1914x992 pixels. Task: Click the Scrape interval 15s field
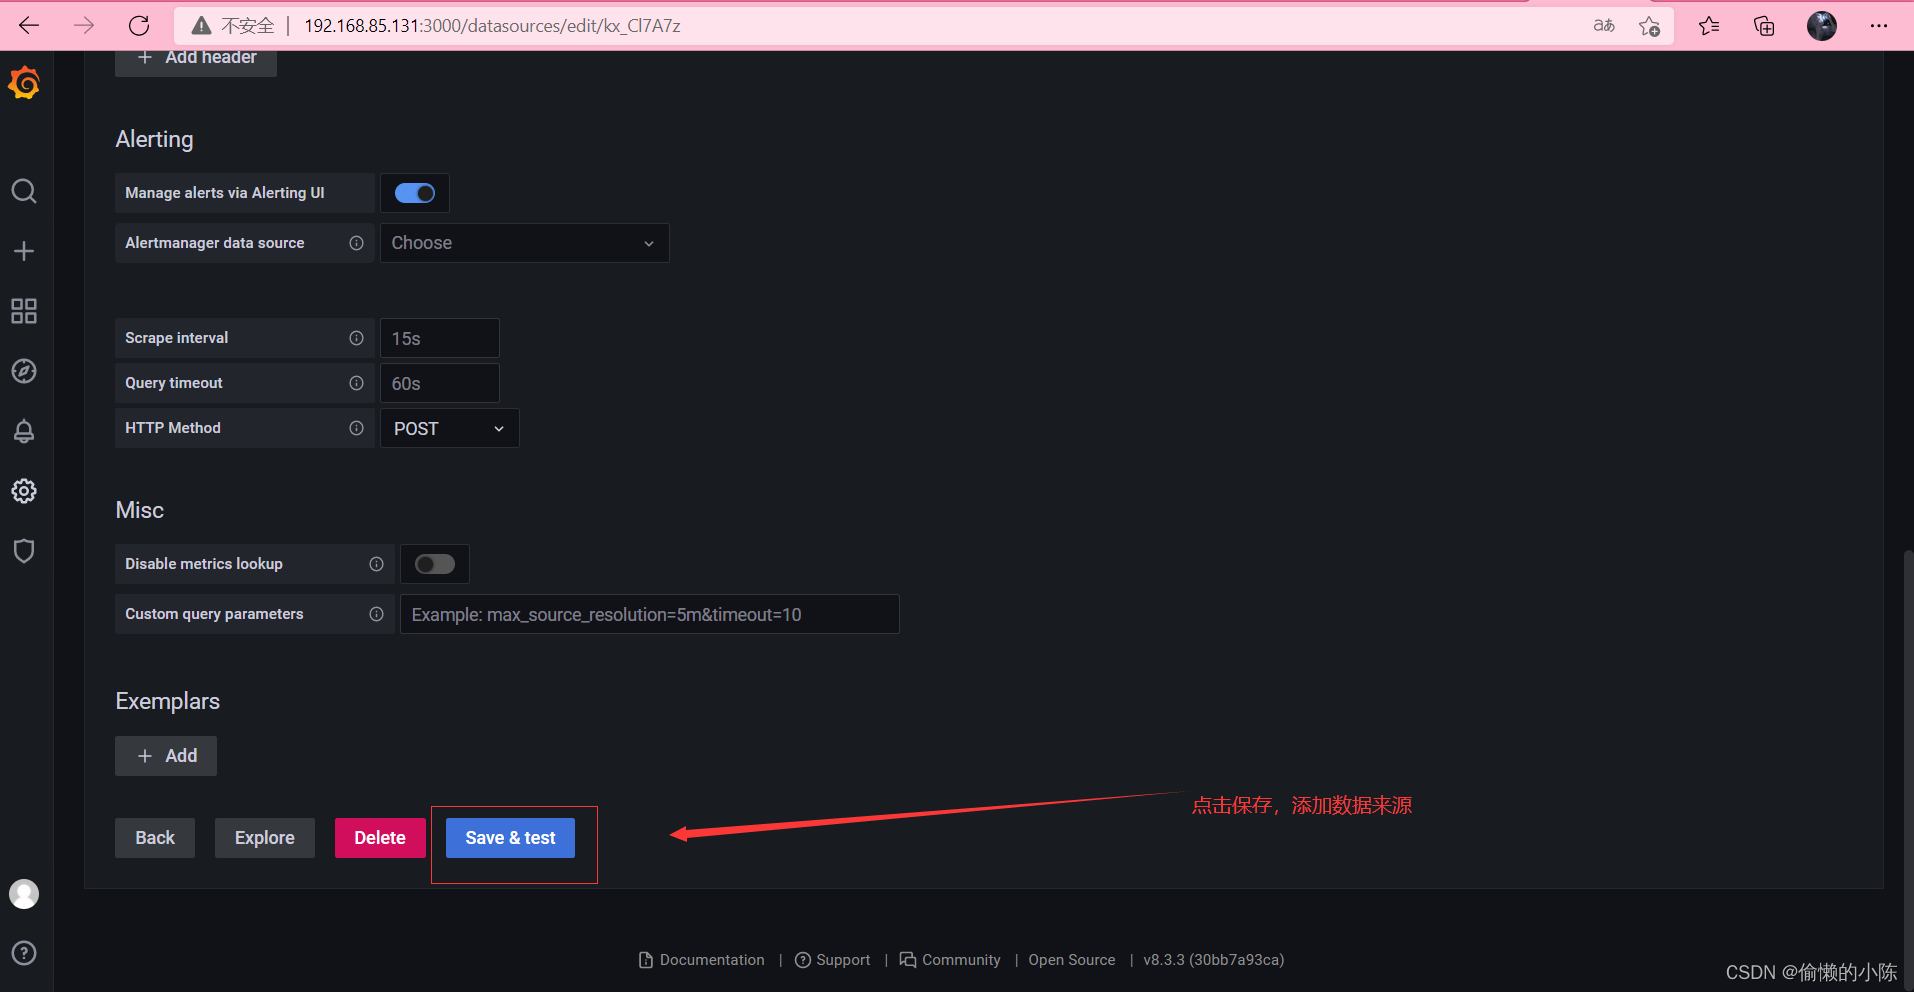(x=440, y=338)
